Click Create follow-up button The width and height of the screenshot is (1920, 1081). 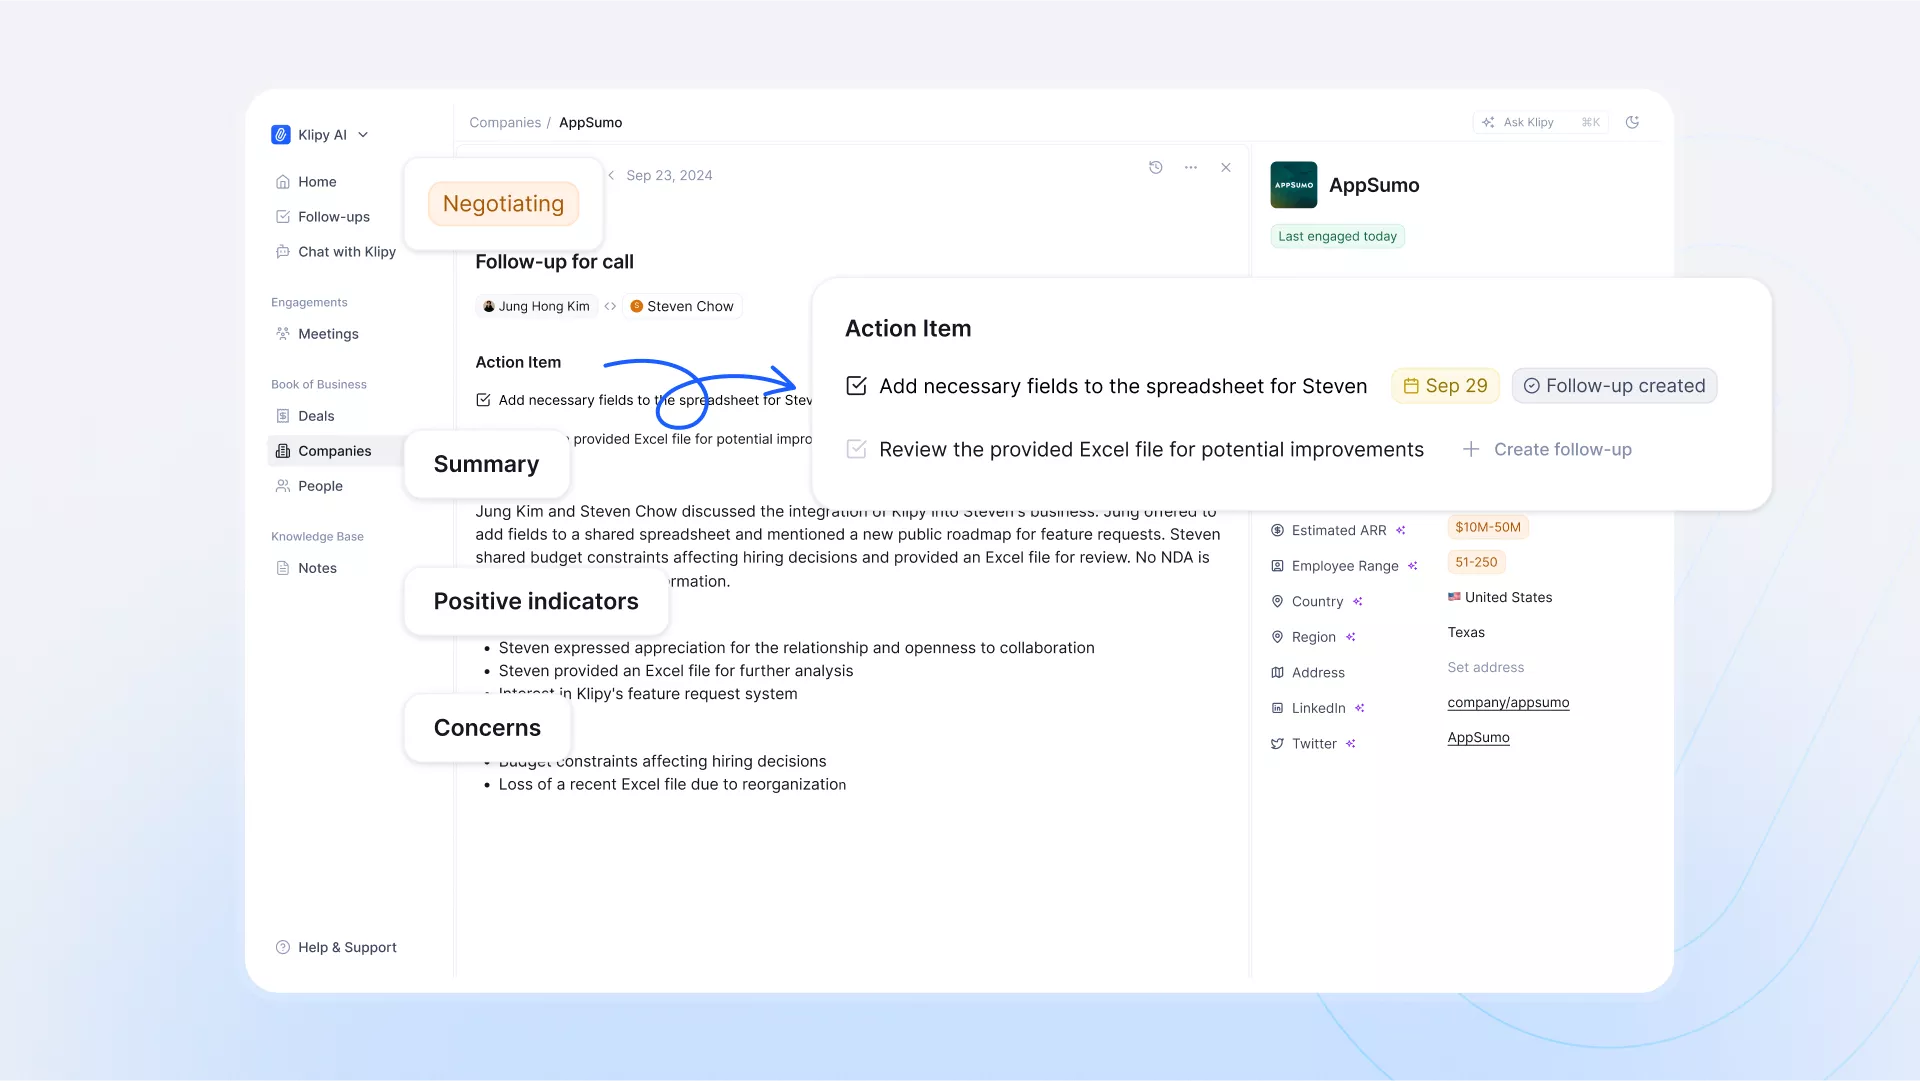(x=1547, y=450)
